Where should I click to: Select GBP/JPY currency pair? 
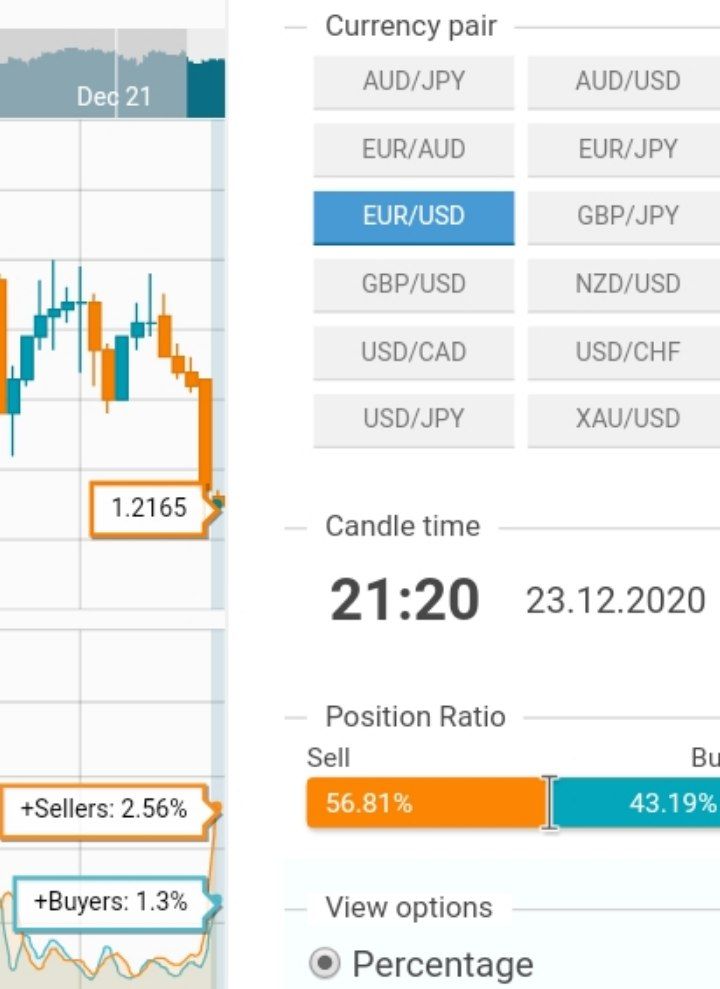627,216
